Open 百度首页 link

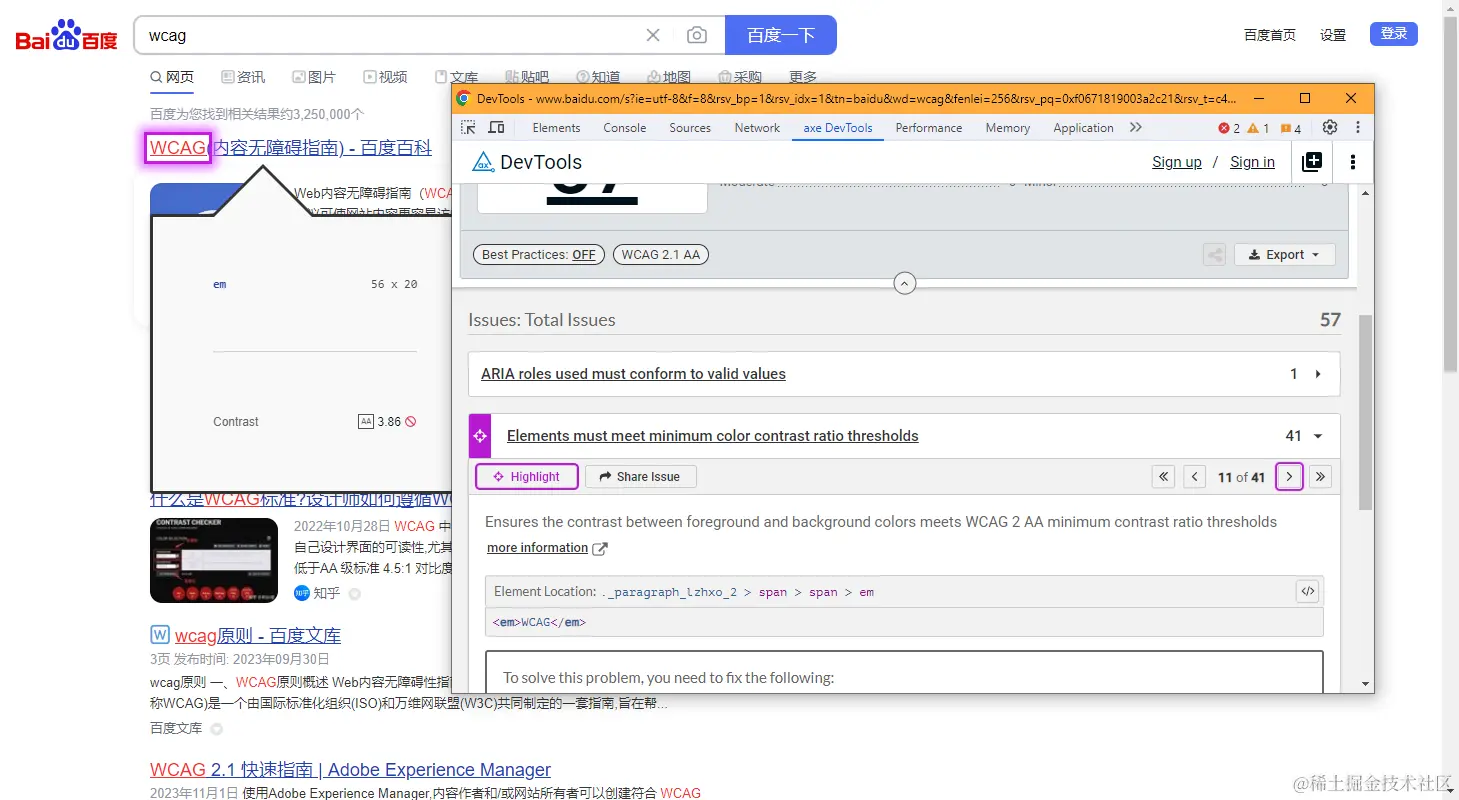coord(1270,35)
